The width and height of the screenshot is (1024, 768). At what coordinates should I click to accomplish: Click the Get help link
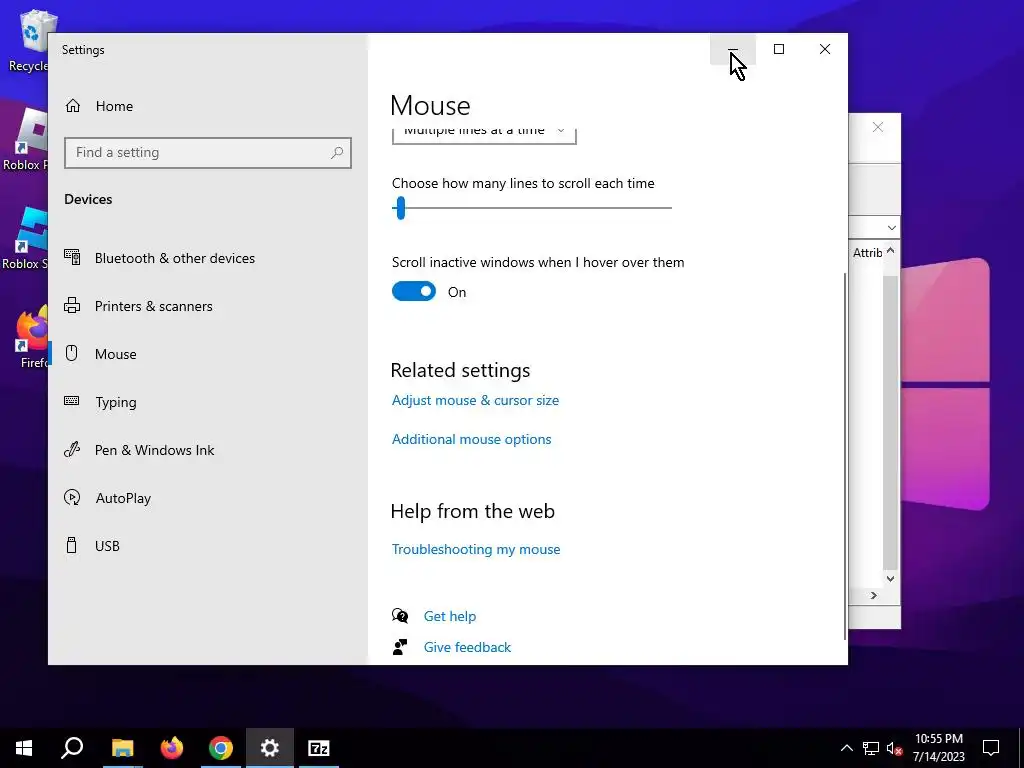(450, 616)
